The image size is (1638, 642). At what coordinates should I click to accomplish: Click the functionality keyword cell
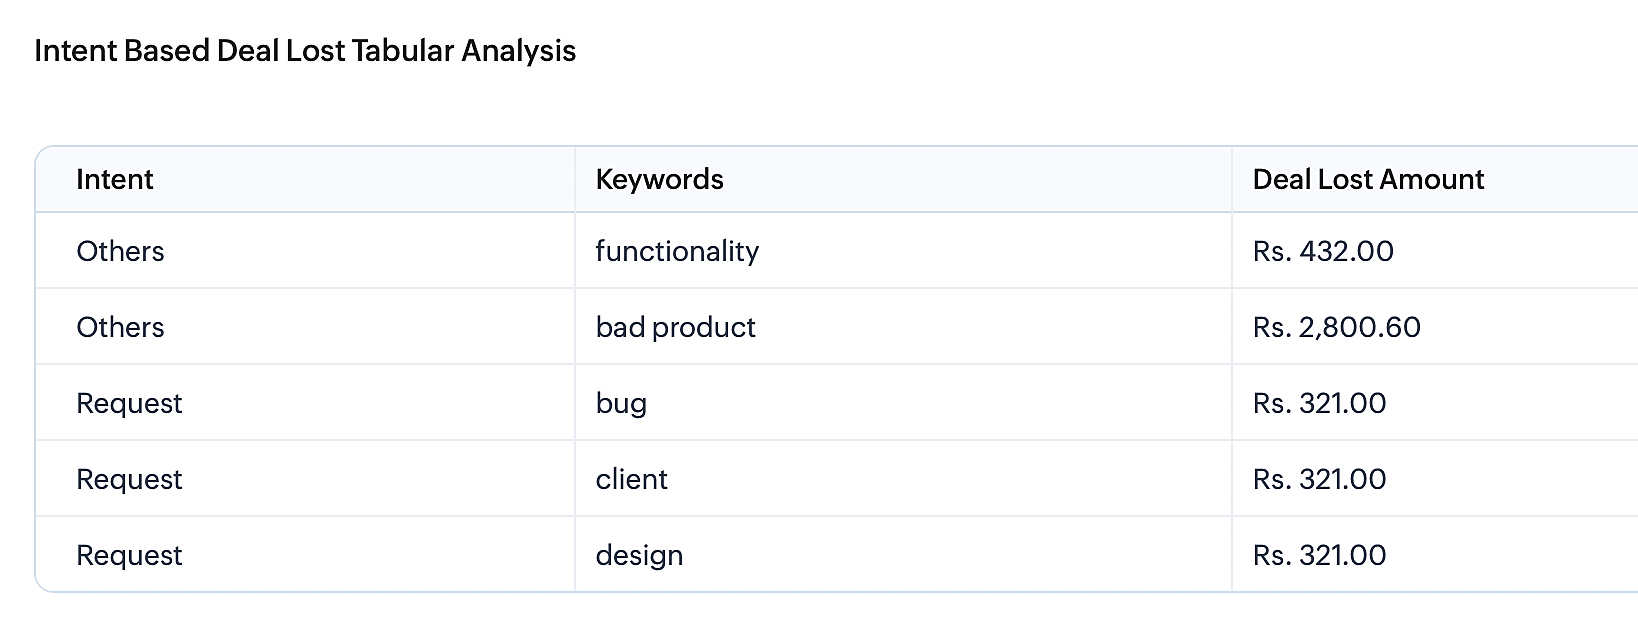pos(677,251)
